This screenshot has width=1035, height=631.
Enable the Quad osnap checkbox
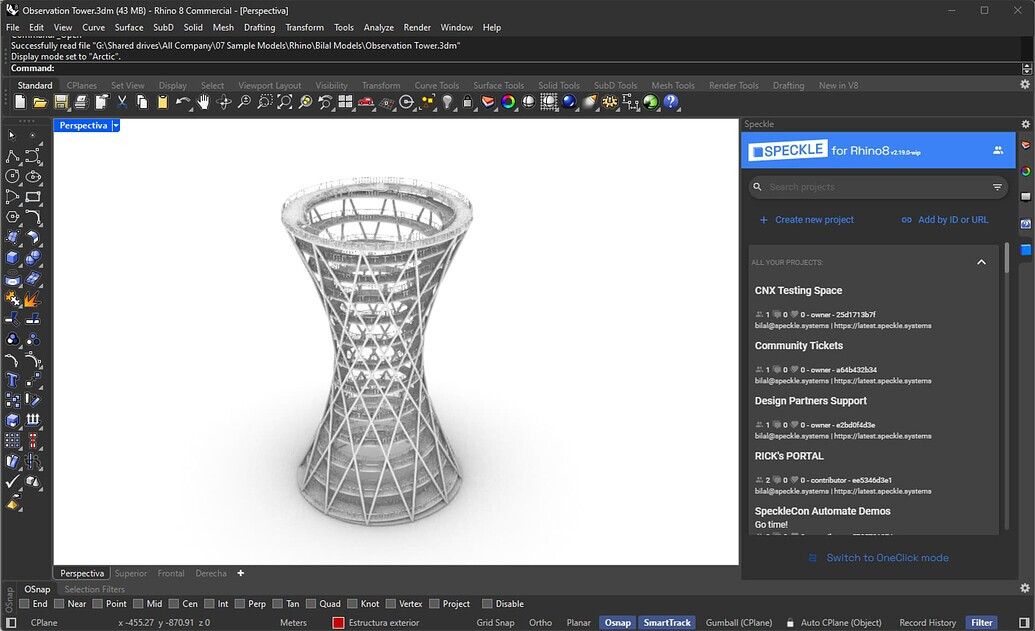pos(311,604)
